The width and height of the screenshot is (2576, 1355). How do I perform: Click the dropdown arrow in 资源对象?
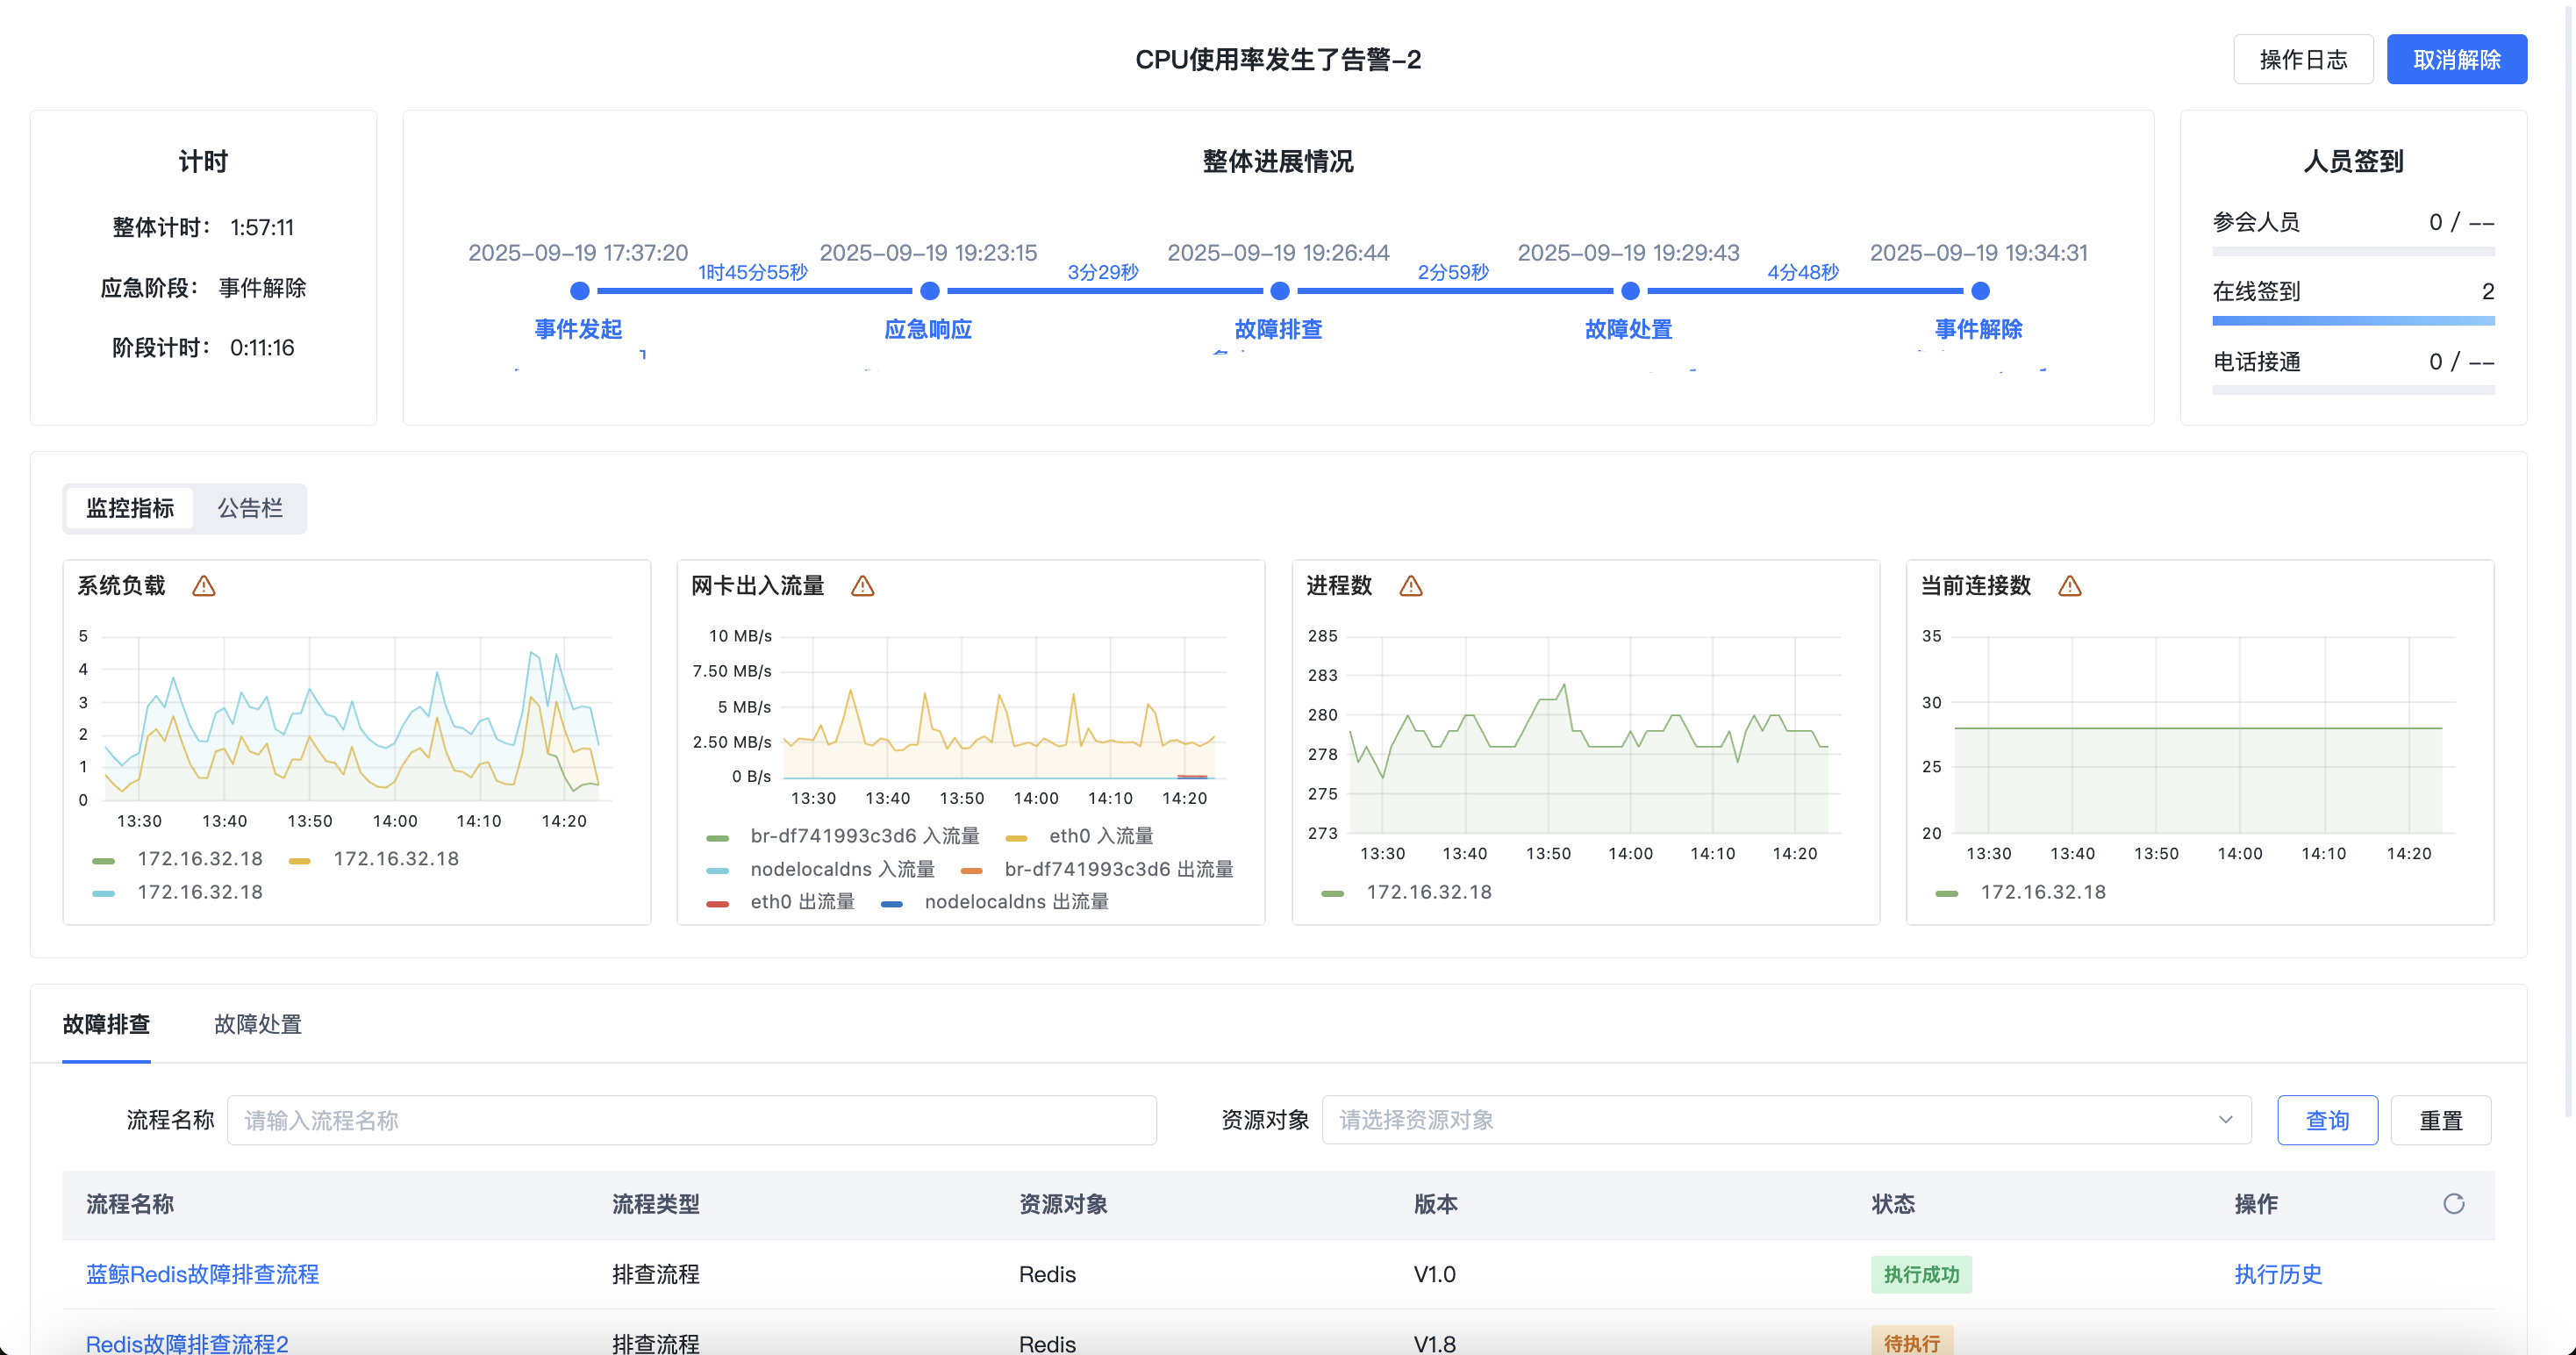(x=2225, y=1120)
